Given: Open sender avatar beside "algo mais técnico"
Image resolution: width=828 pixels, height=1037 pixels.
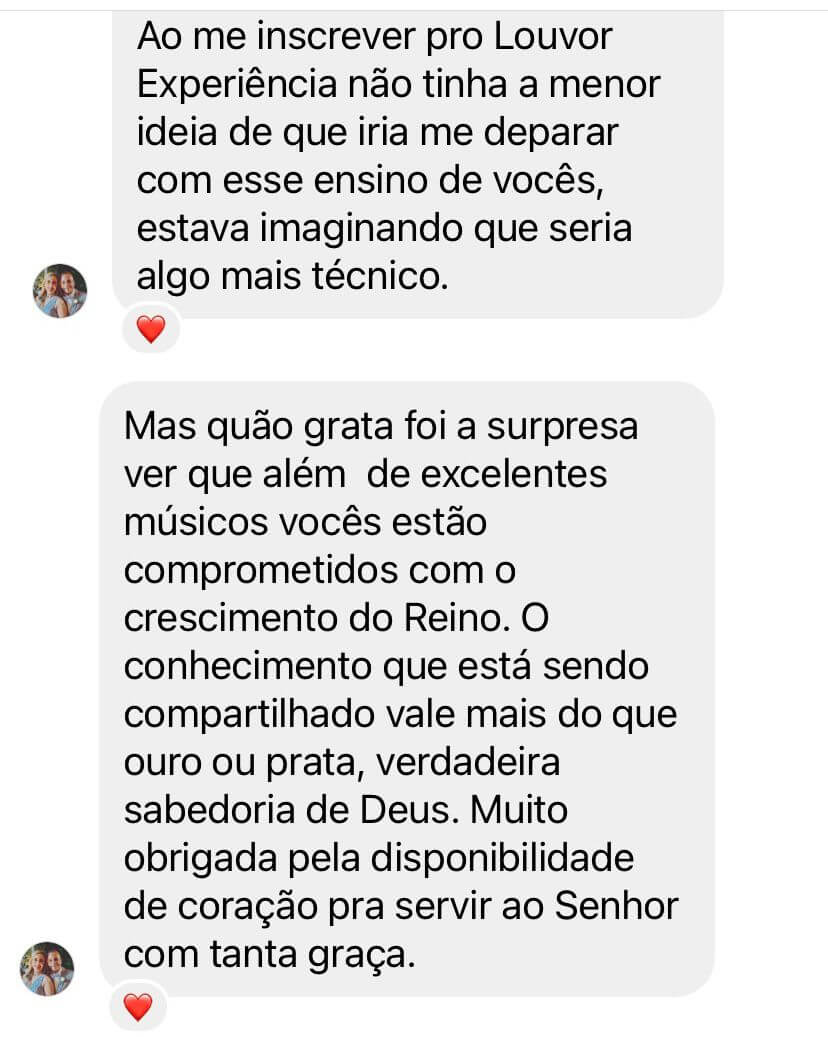Looking at the screenshot, I should click(x=60, y=290).
